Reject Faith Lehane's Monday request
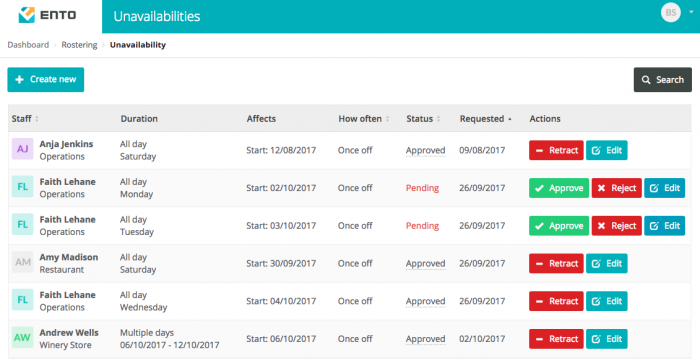 pyautogui.click(x=617, y=188)
